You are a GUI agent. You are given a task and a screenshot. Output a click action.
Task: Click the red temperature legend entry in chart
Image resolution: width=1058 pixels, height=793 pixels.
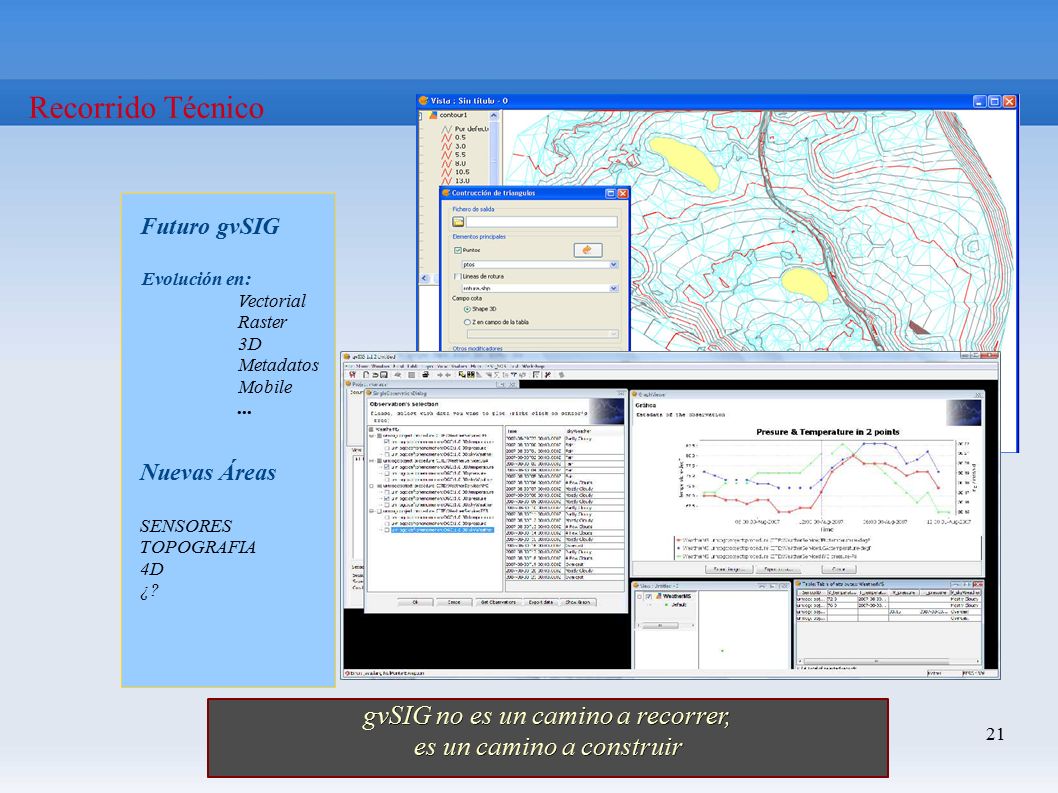click(773, 540)
